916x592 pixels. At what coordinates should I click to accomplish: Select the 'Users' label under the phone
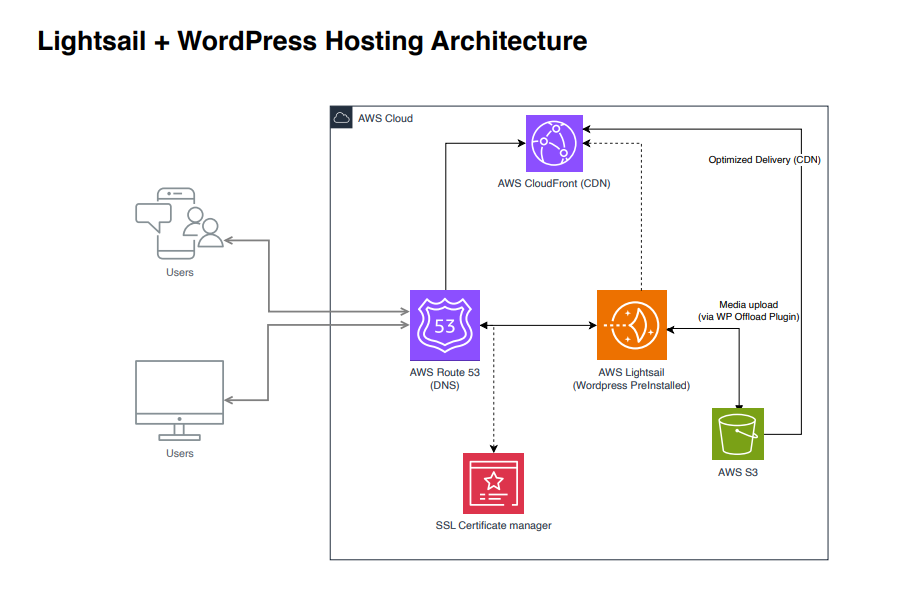179,272
